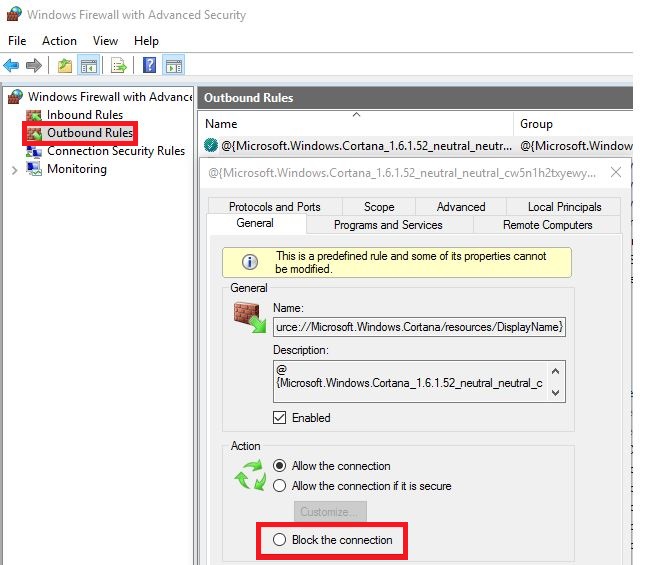Open the Help menu
This screenshot has height=565, width=670.
(146, 41)
